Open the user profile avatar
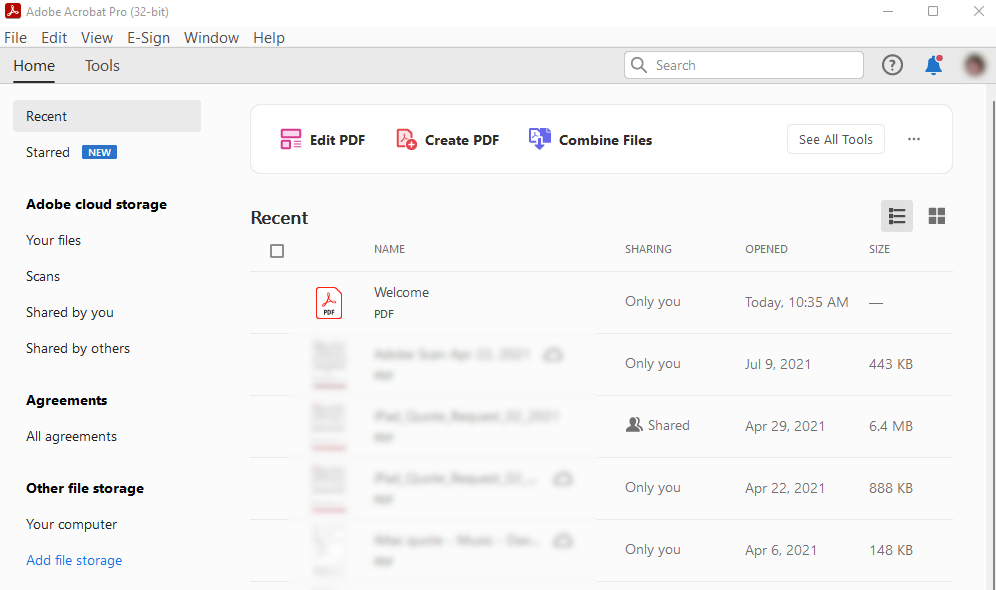Image resolution: width=996 pixels, height=590 pixels. (975, 66)
